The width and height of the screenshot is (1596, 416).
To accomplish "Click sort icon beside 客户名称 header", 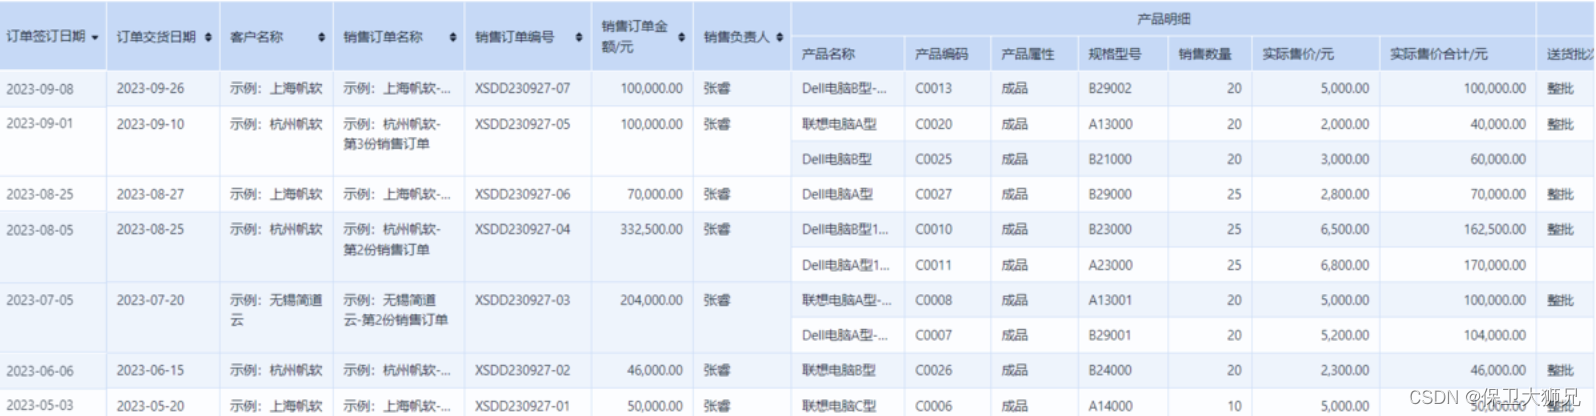I will click(x=321, y=37).
